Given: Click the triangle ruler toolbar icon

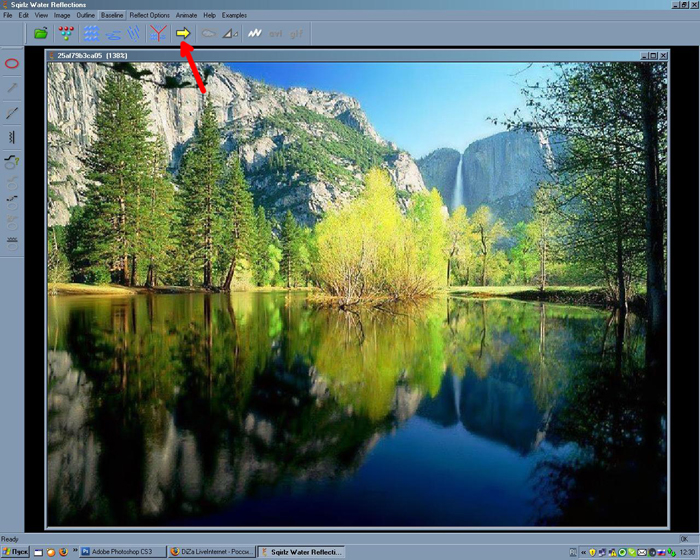Looking at the screenshot, I should 230,33.
